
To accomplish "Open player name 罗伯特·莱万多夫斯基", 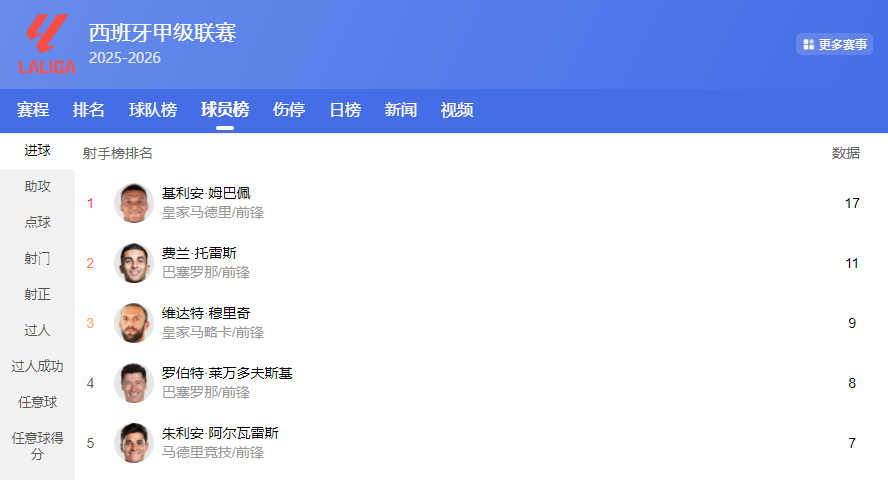I will [x=227, y=374].
